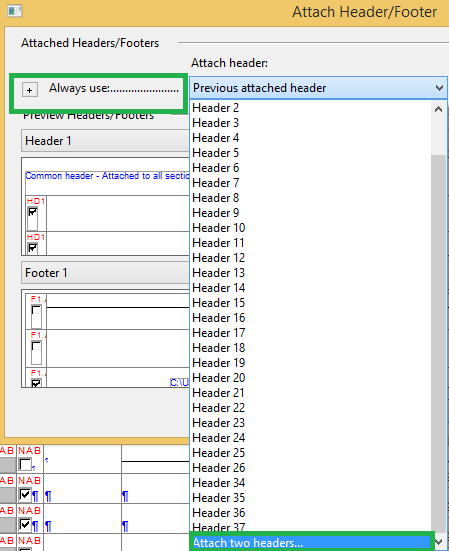Click the application icon in title bar

[x=15, y=11]
